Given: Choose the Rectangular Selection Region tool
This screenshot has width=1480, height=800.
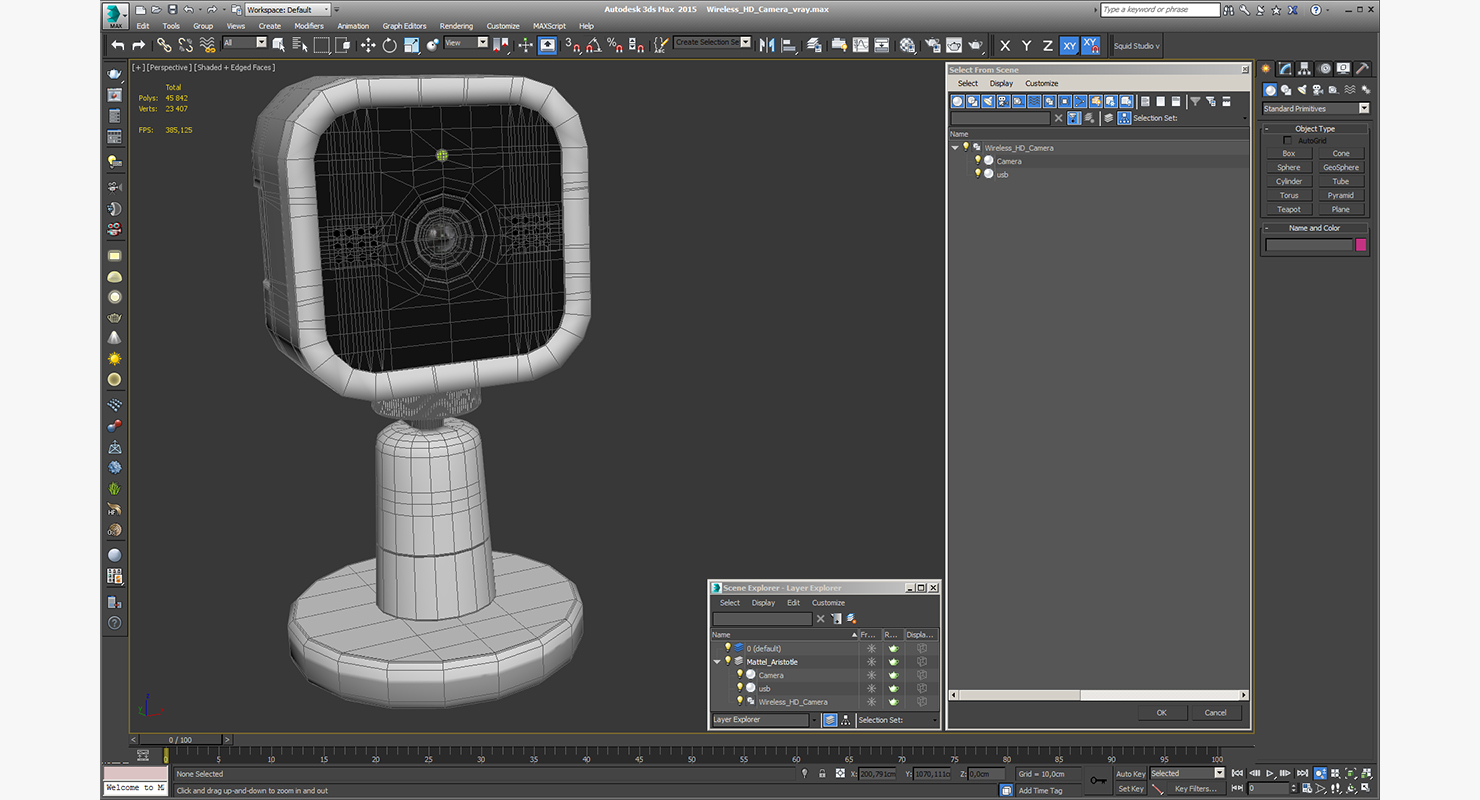Looking at the screenshot, I should coord(321,45).
